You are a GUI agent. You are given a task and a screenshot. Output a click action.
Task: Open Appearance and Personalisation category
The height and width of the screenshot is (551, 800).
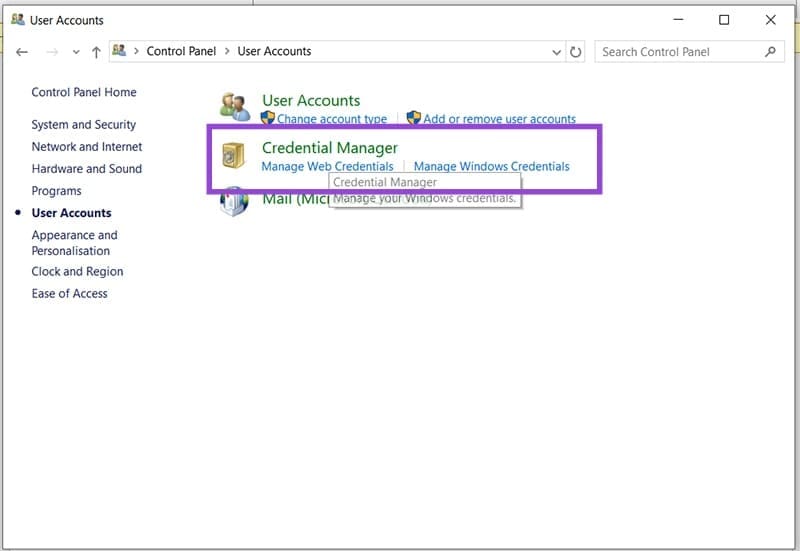[74, 243]
